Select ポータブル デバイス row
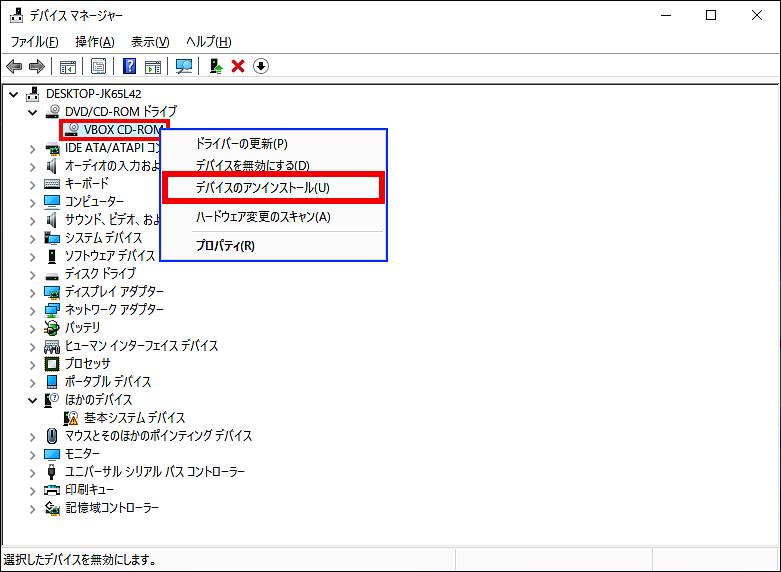Screen dimensions: 781x572 [108, 382]
